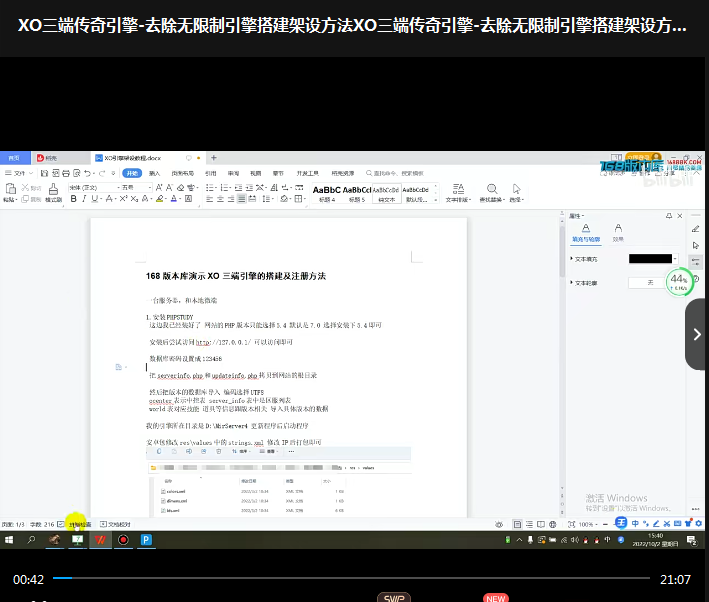Click the decrease indent icon
This screenshot has height=602, width=709.
[238, 187]
